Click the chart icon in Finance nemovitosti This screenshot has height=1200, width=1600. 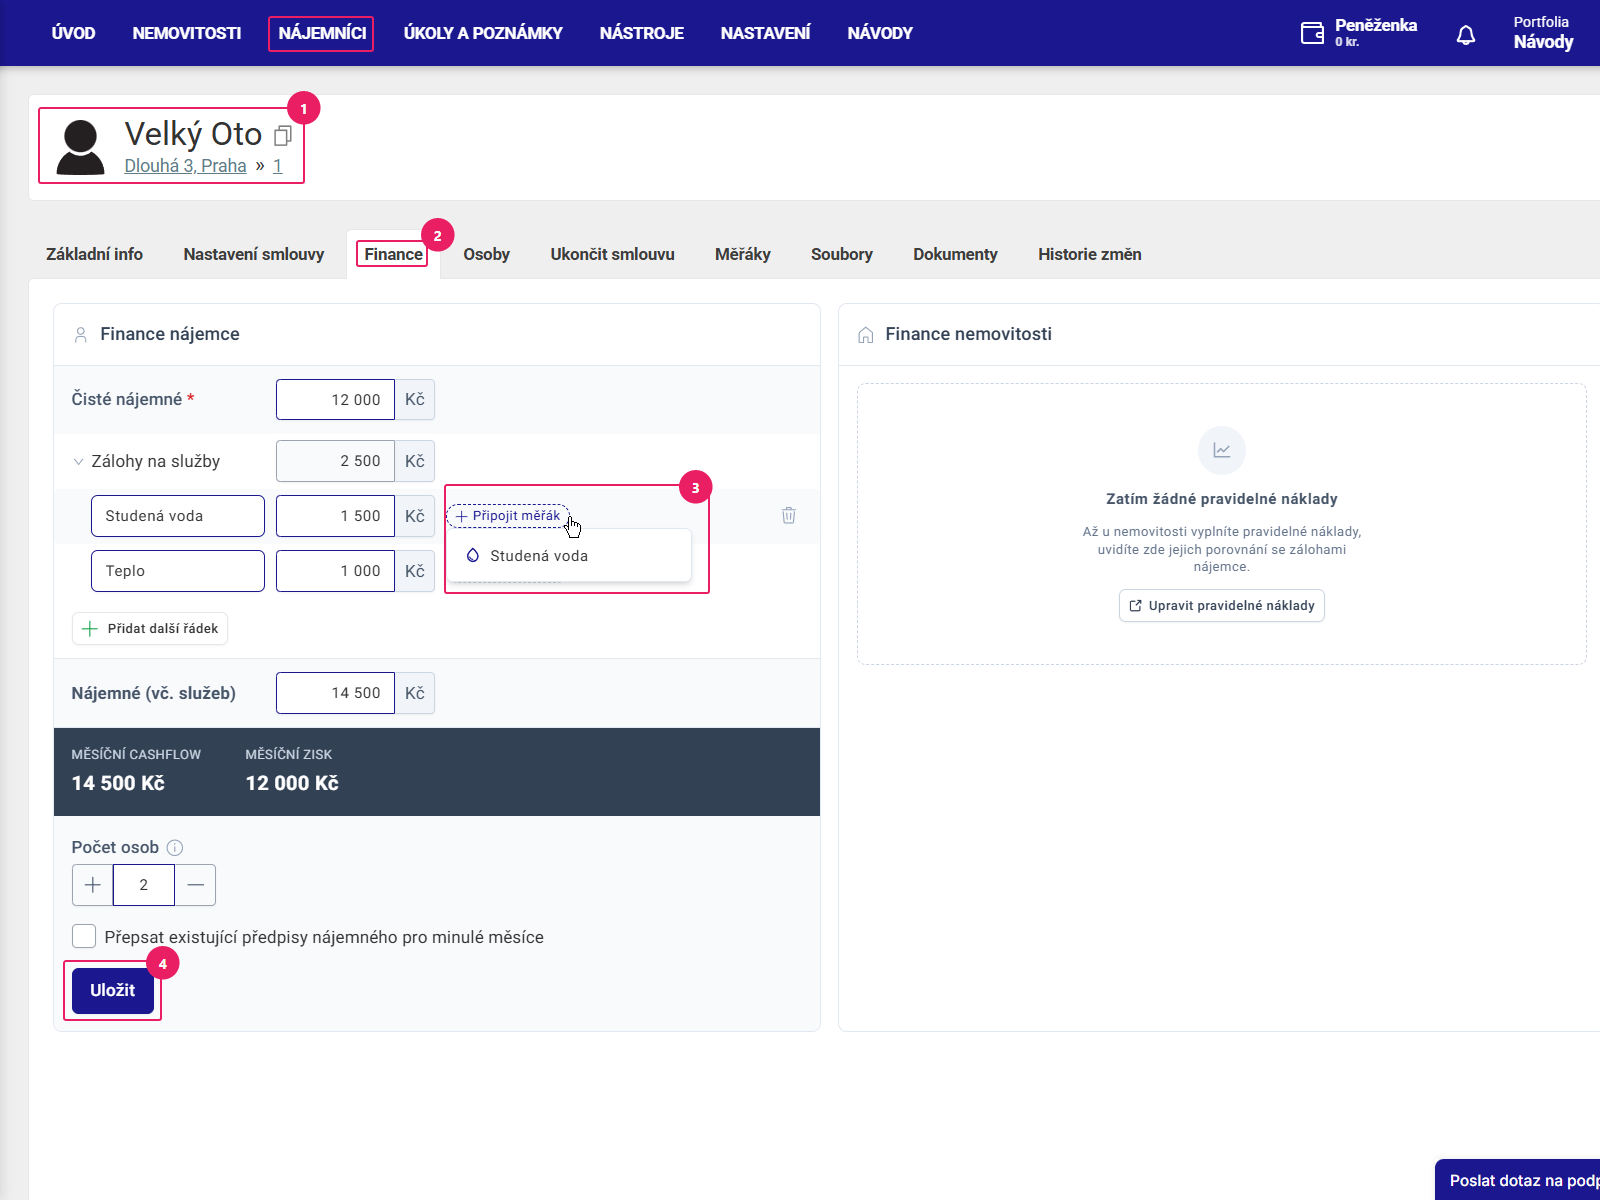coord(1222,451)
